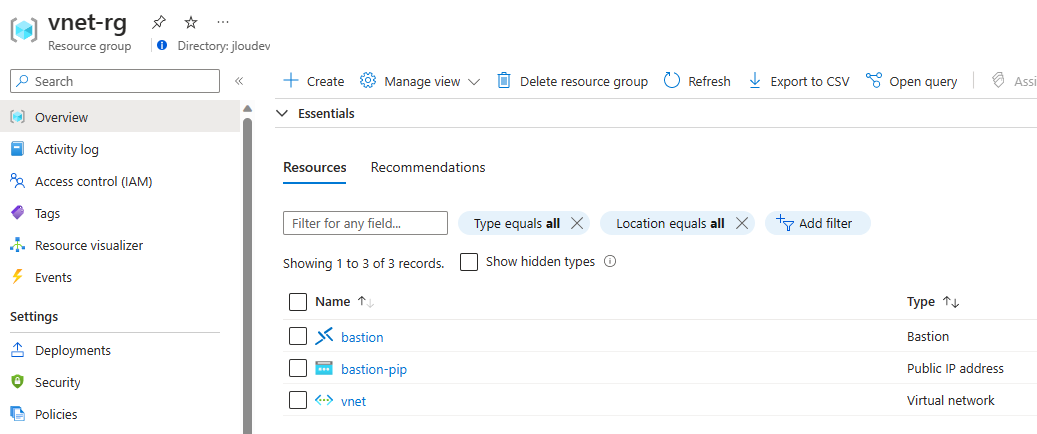Mark vnet-rg as favorite with star

191,22
